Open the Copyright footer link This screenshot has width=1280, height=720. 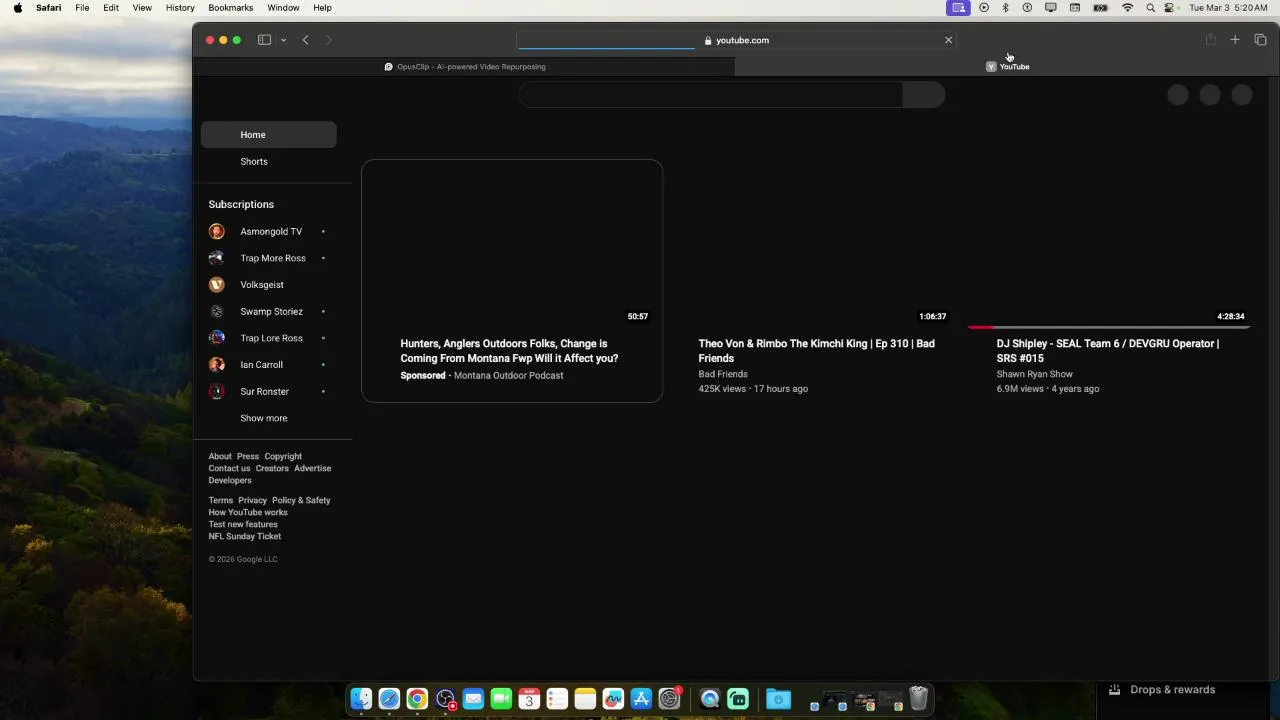[283, 456]
